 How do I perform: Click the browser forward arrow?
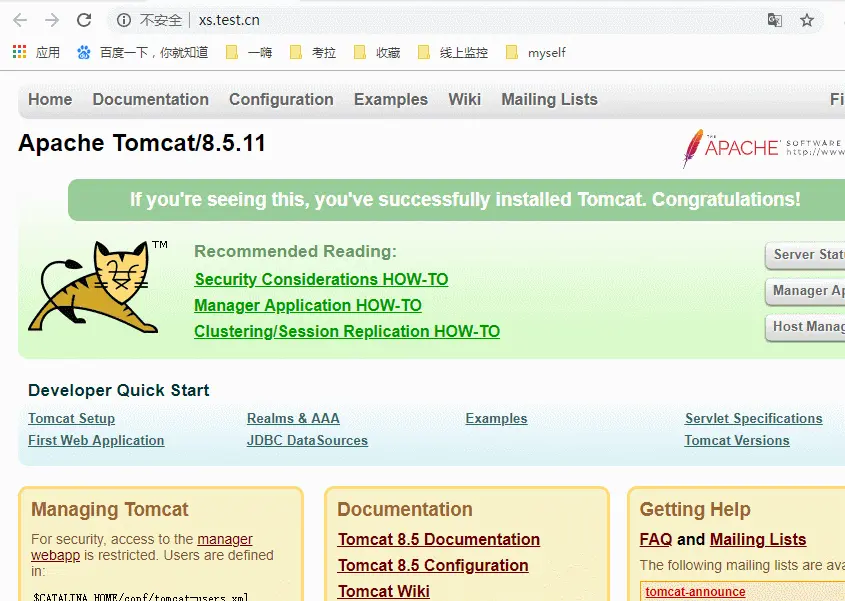pyautogui.click(x=52, y=20)
